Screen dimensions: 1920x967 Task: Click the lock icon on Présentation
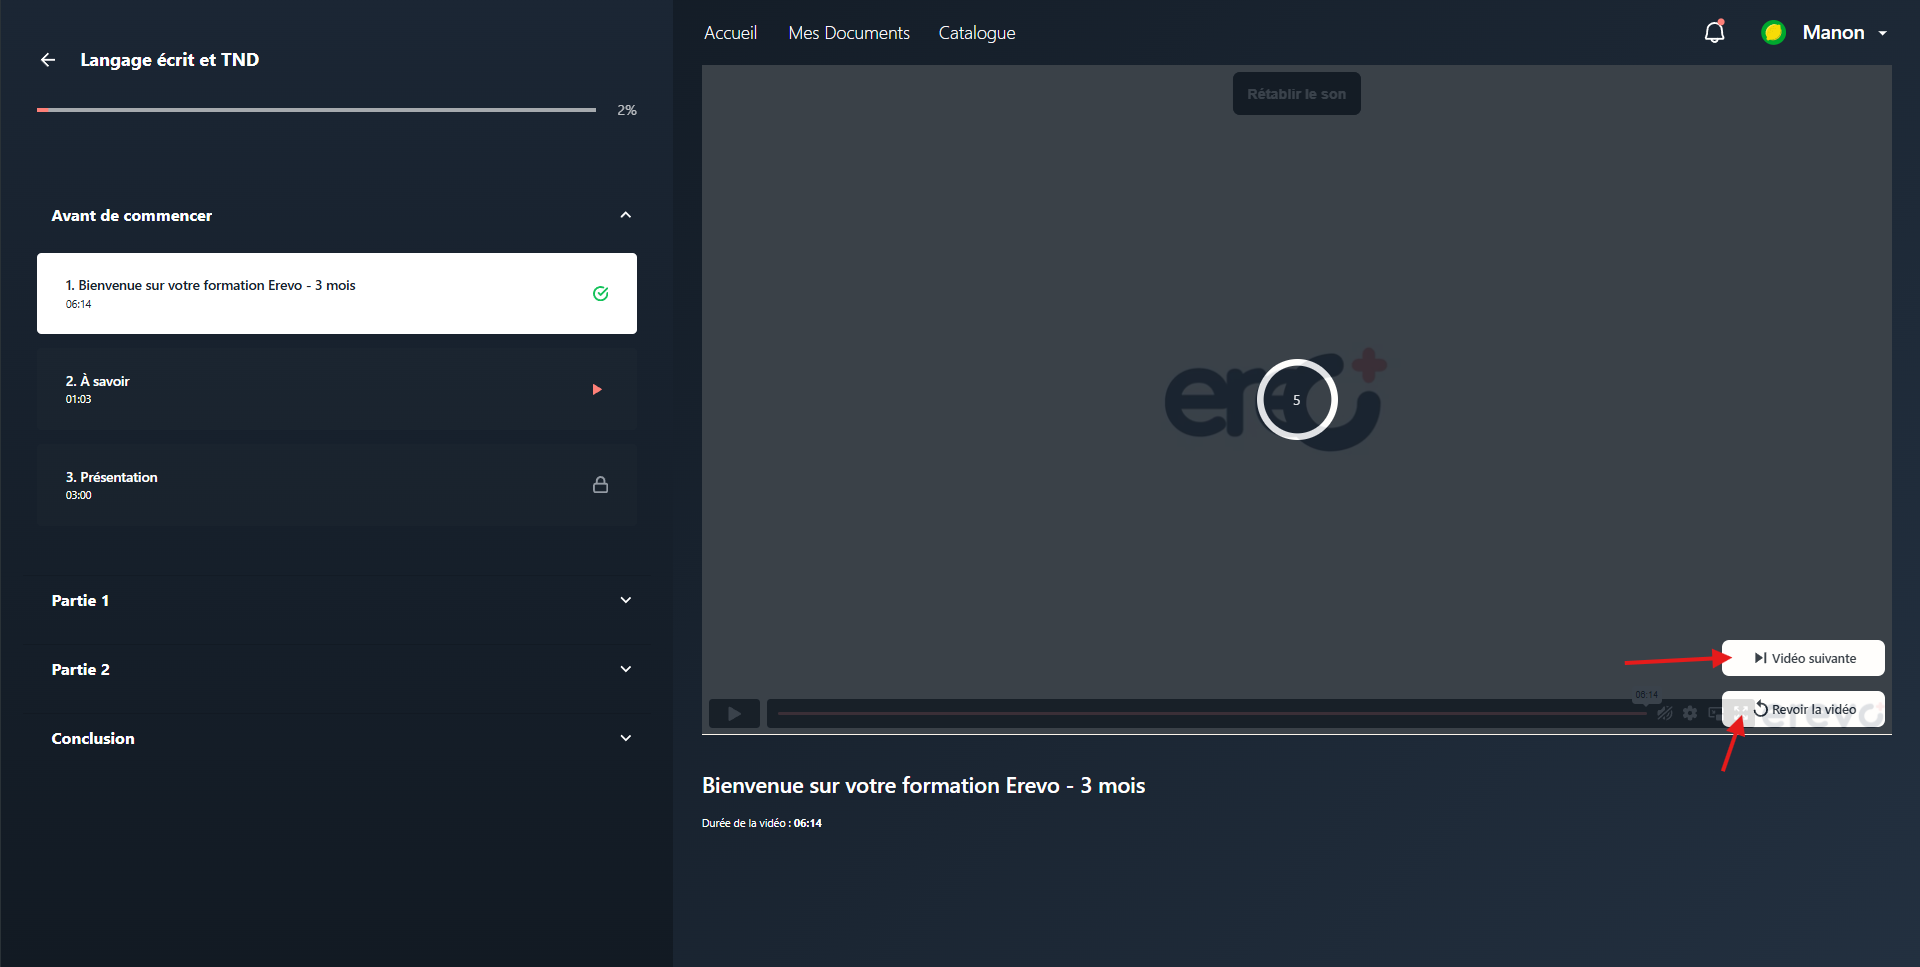[x=600, y=484]
